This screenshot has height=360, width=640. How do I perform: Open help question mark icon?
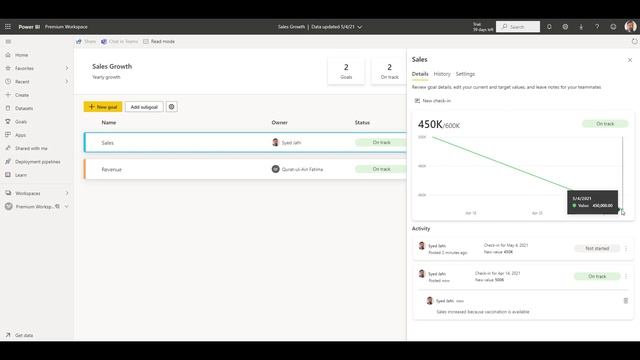[597, 27]
